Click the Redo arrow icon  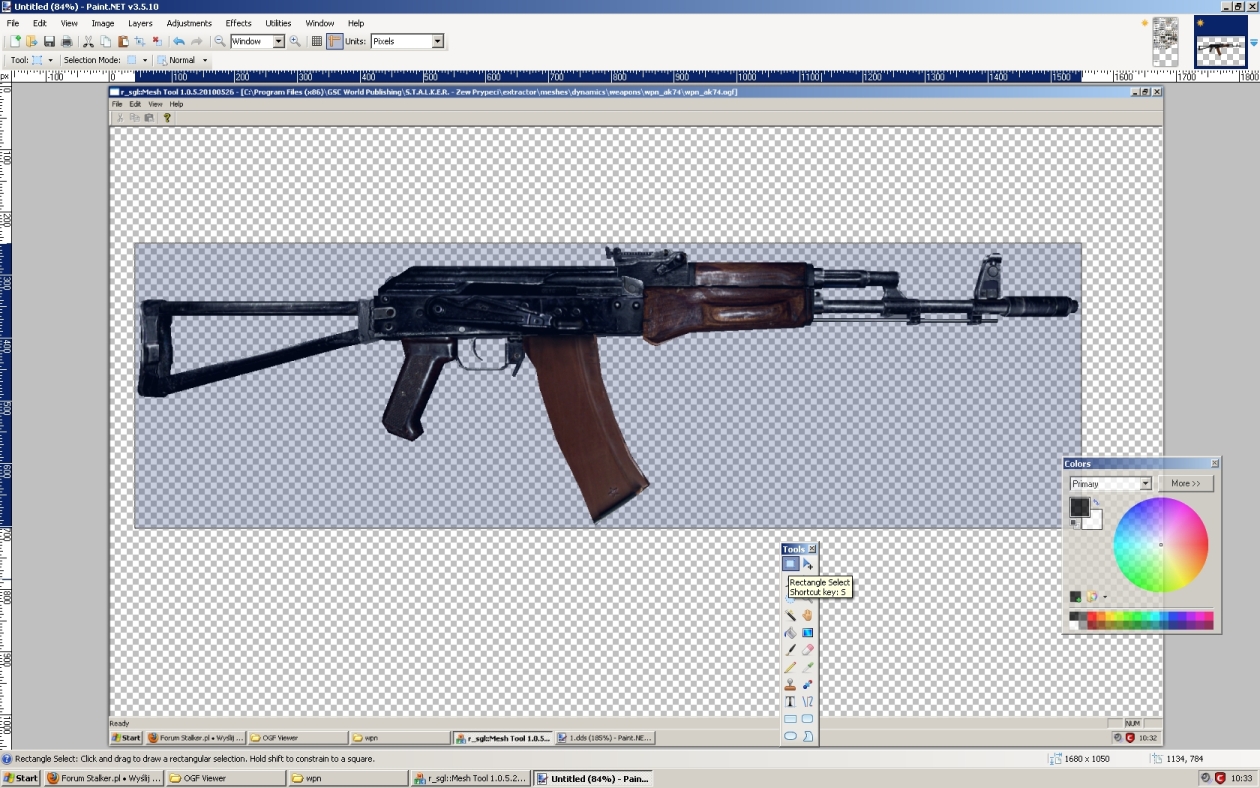coord(197,41)
